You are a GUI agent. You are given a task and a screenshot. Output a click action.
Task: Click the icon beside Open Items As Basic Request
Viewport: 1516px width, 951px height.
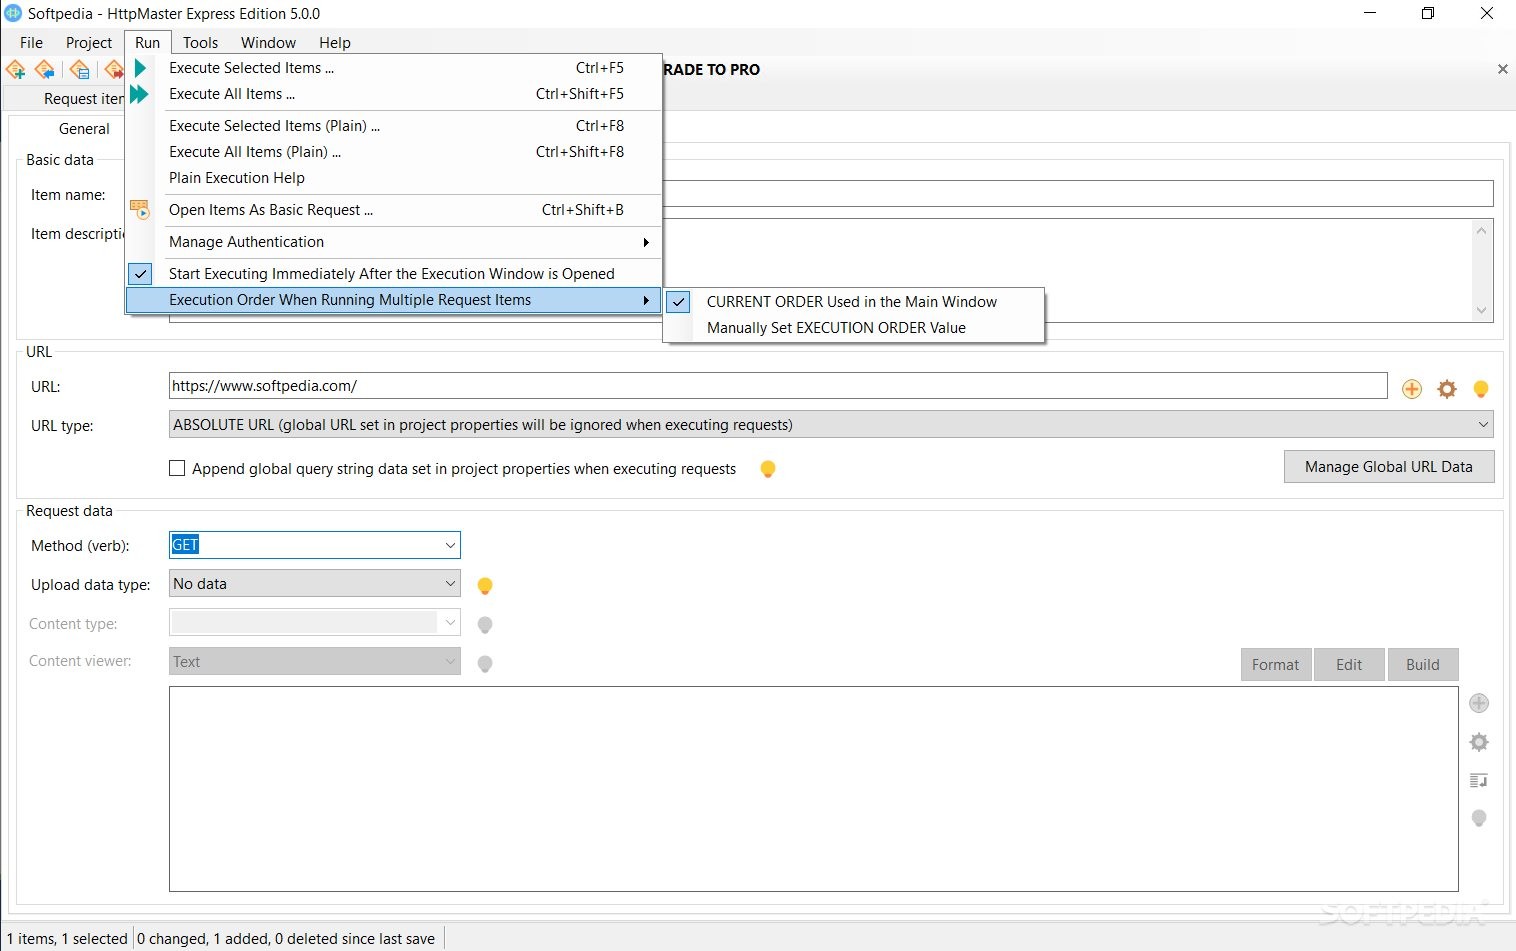pos(139,210)
